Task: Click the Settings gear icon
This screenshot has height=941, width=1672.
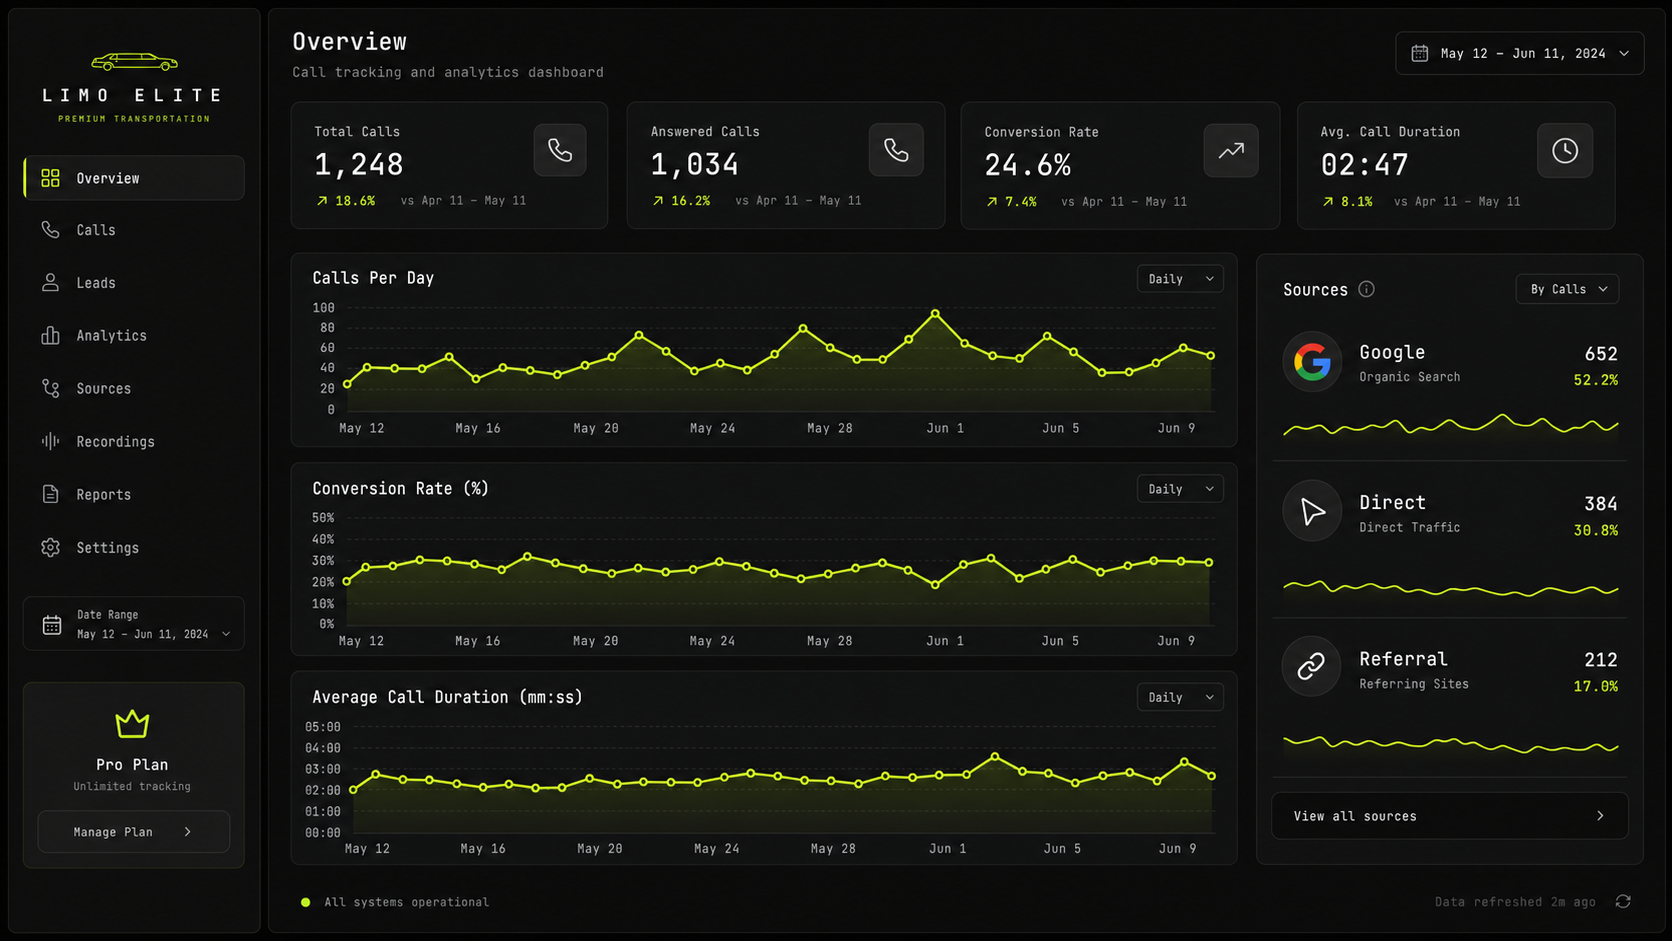Action: pyautogui.click(x=50, y=547)
